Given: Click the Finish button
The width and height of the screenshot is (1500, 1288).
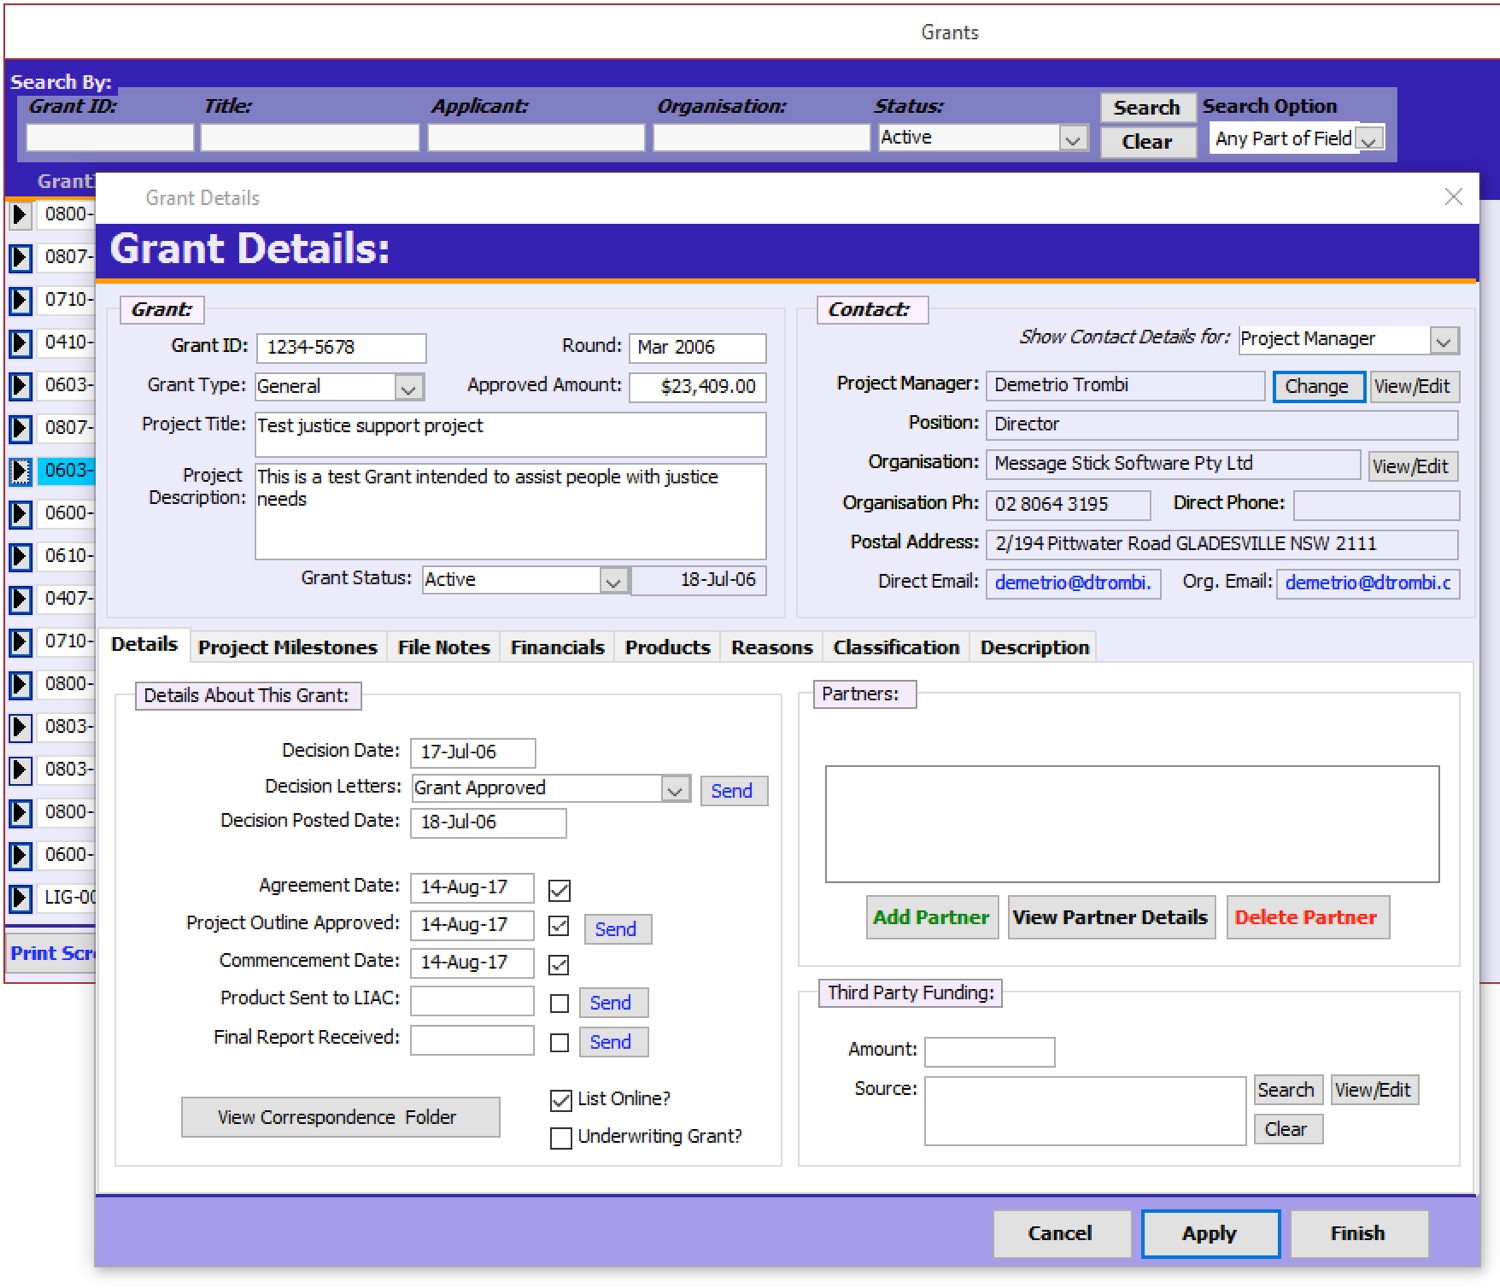Looking at the screenshot, I should 1359,1233.
